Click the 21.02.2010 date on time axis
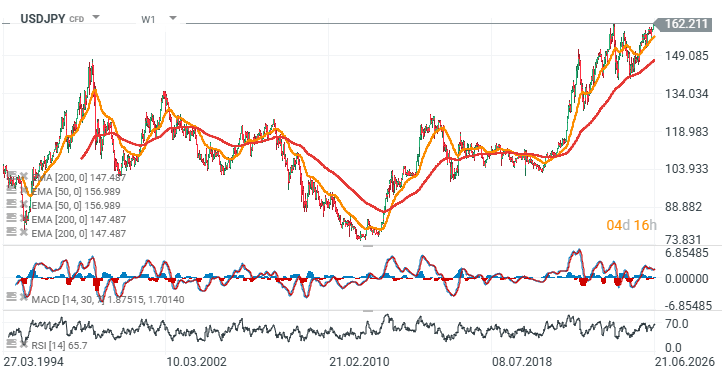Screen dimensions: 724x378 [x=359, y=361]
